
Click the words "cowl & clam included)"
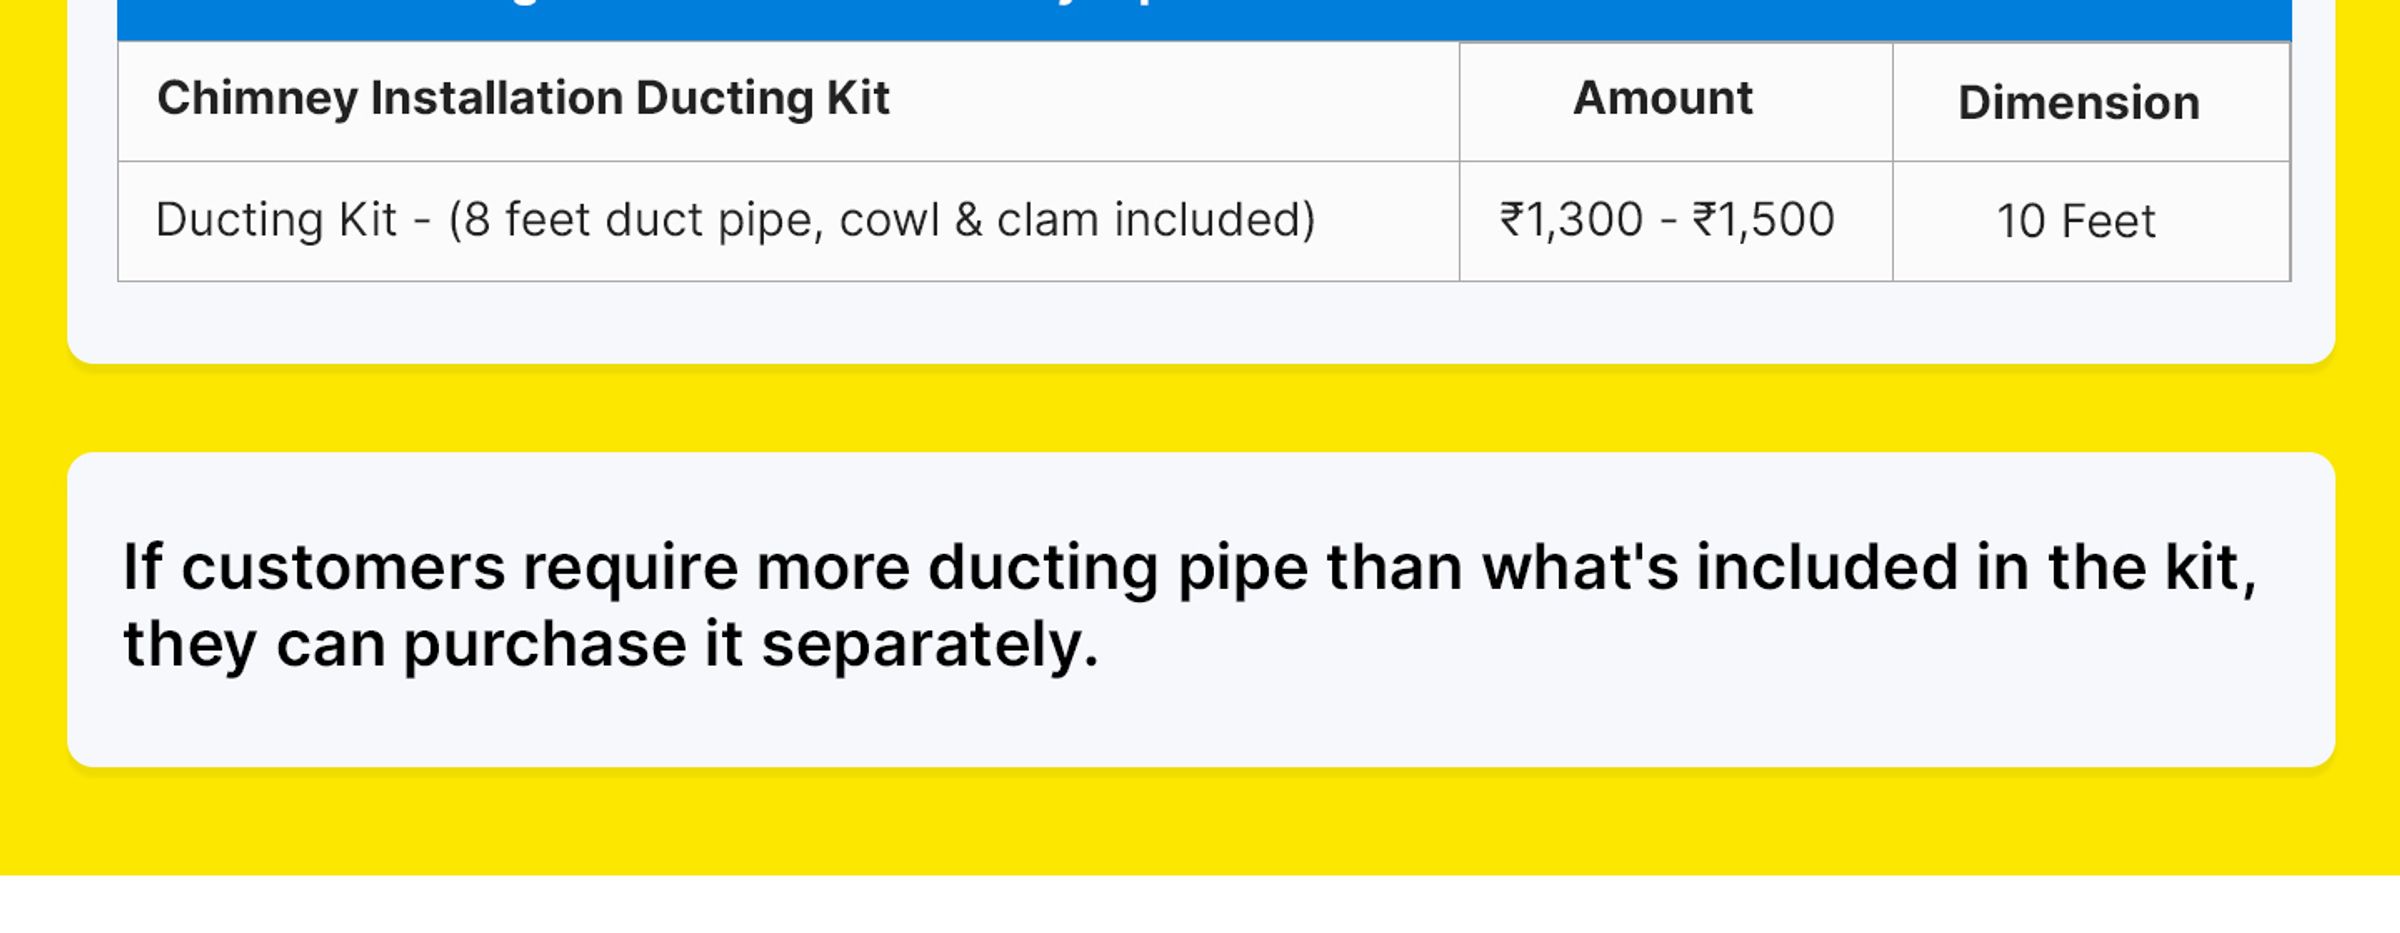coord(1077,220)
